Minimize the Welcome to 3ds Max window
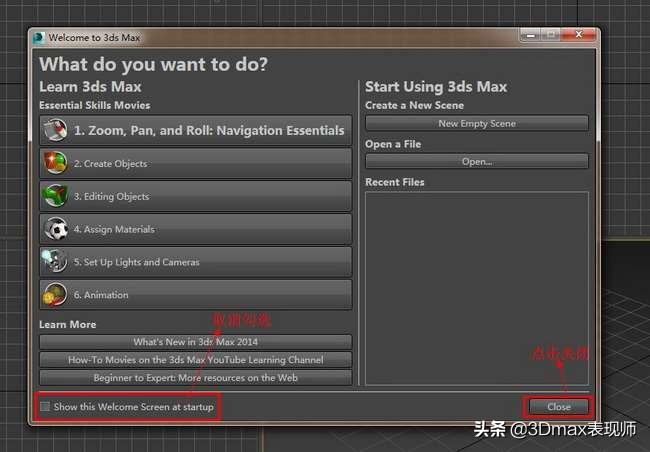Image resolution: width=650 pixels, height=452 pixels. (x=530, y=35)
